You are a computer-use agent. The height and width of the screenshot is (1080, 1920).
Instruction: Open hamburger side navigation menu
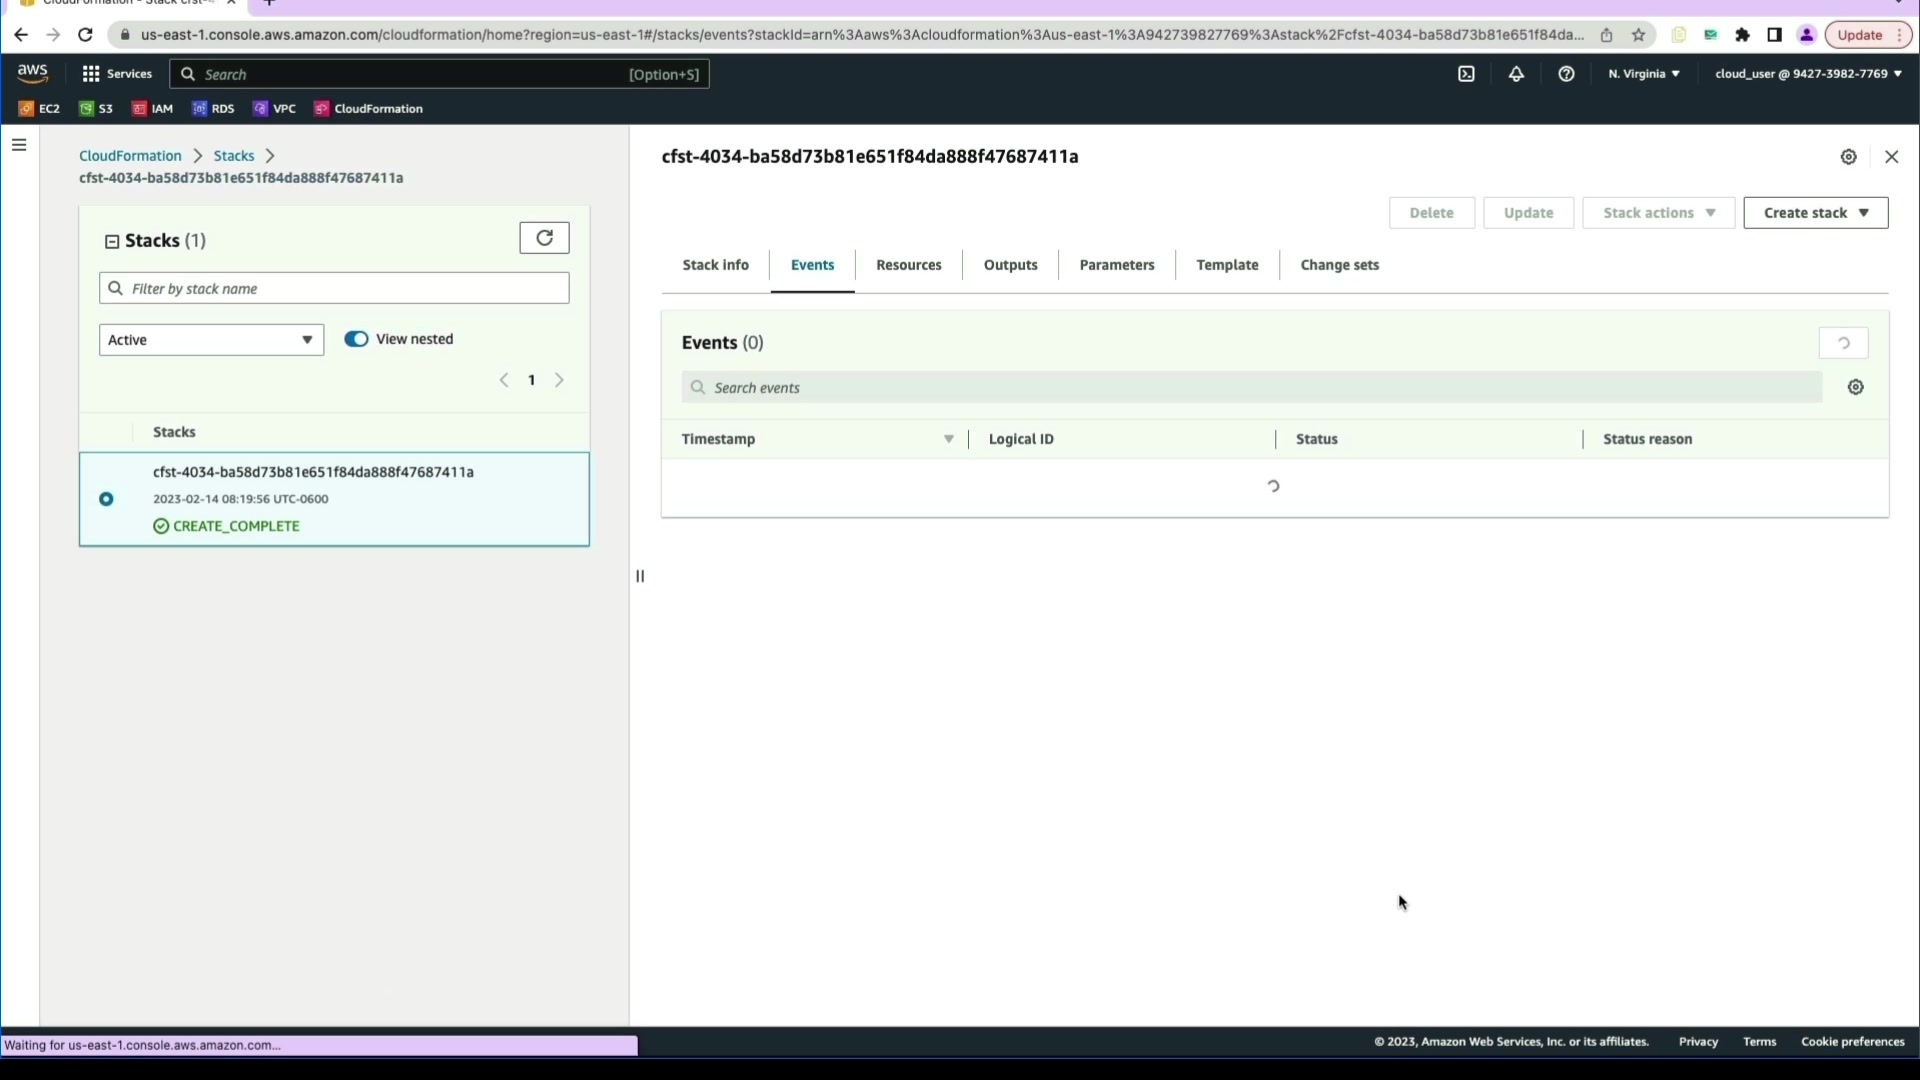pos(19,146)
